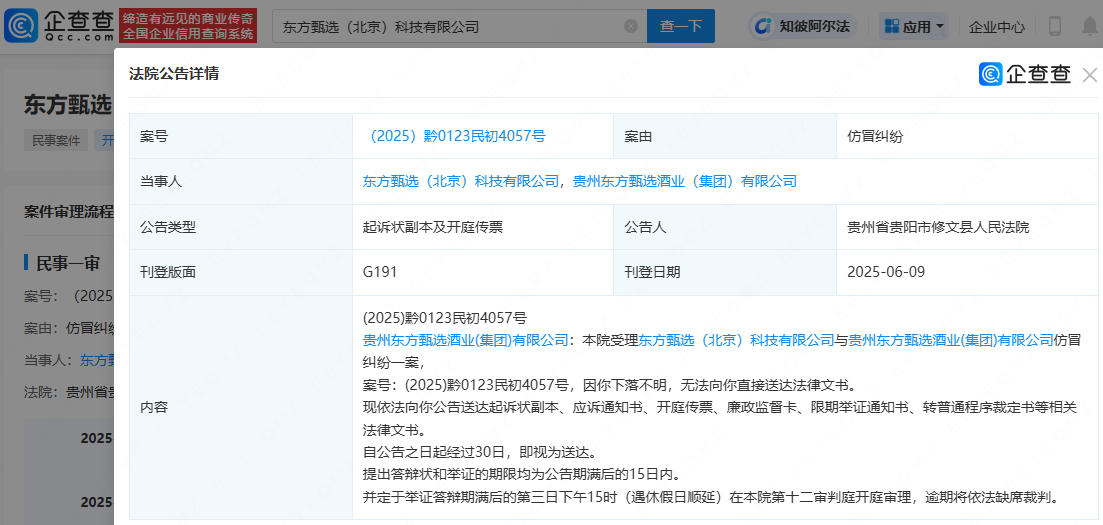Click the 民事一审 heading in background page
This screenshot has height=525, width=1103.
click(x=68, y=263)
